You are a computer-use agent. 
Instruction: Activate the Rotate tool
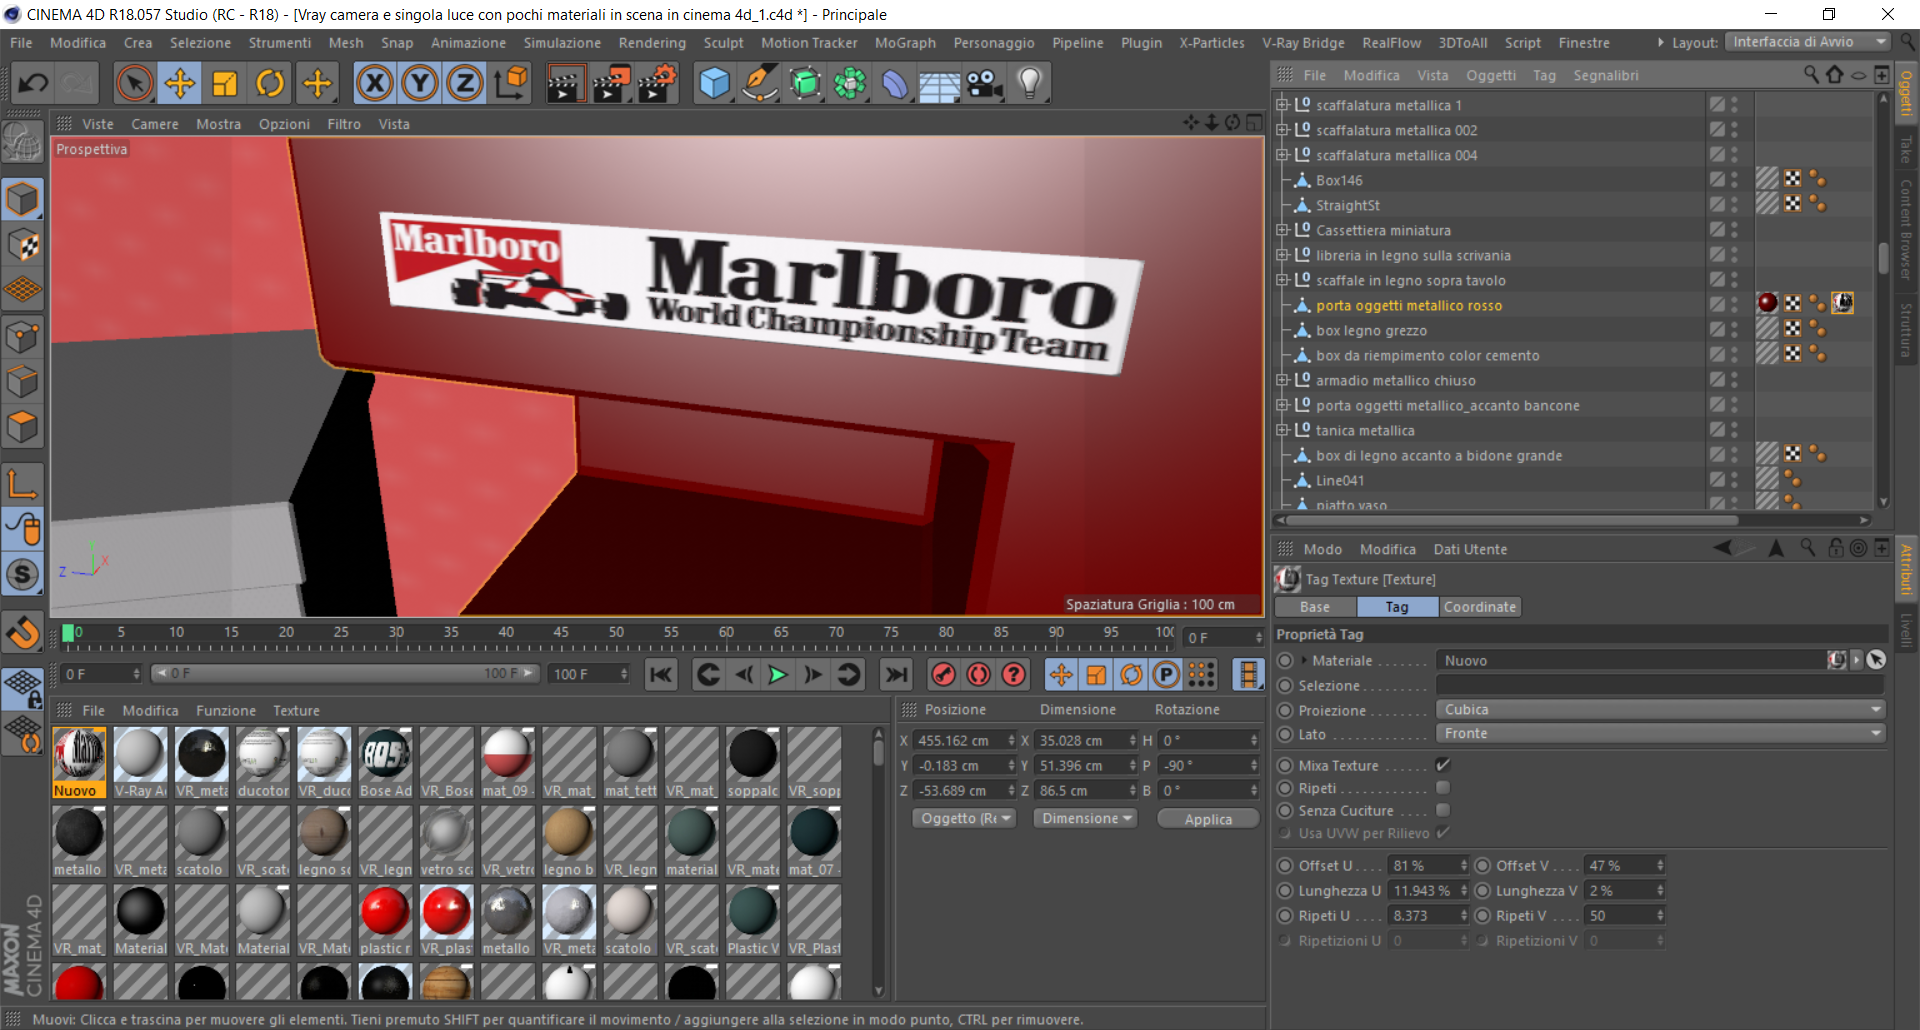(x=270, y=83)
